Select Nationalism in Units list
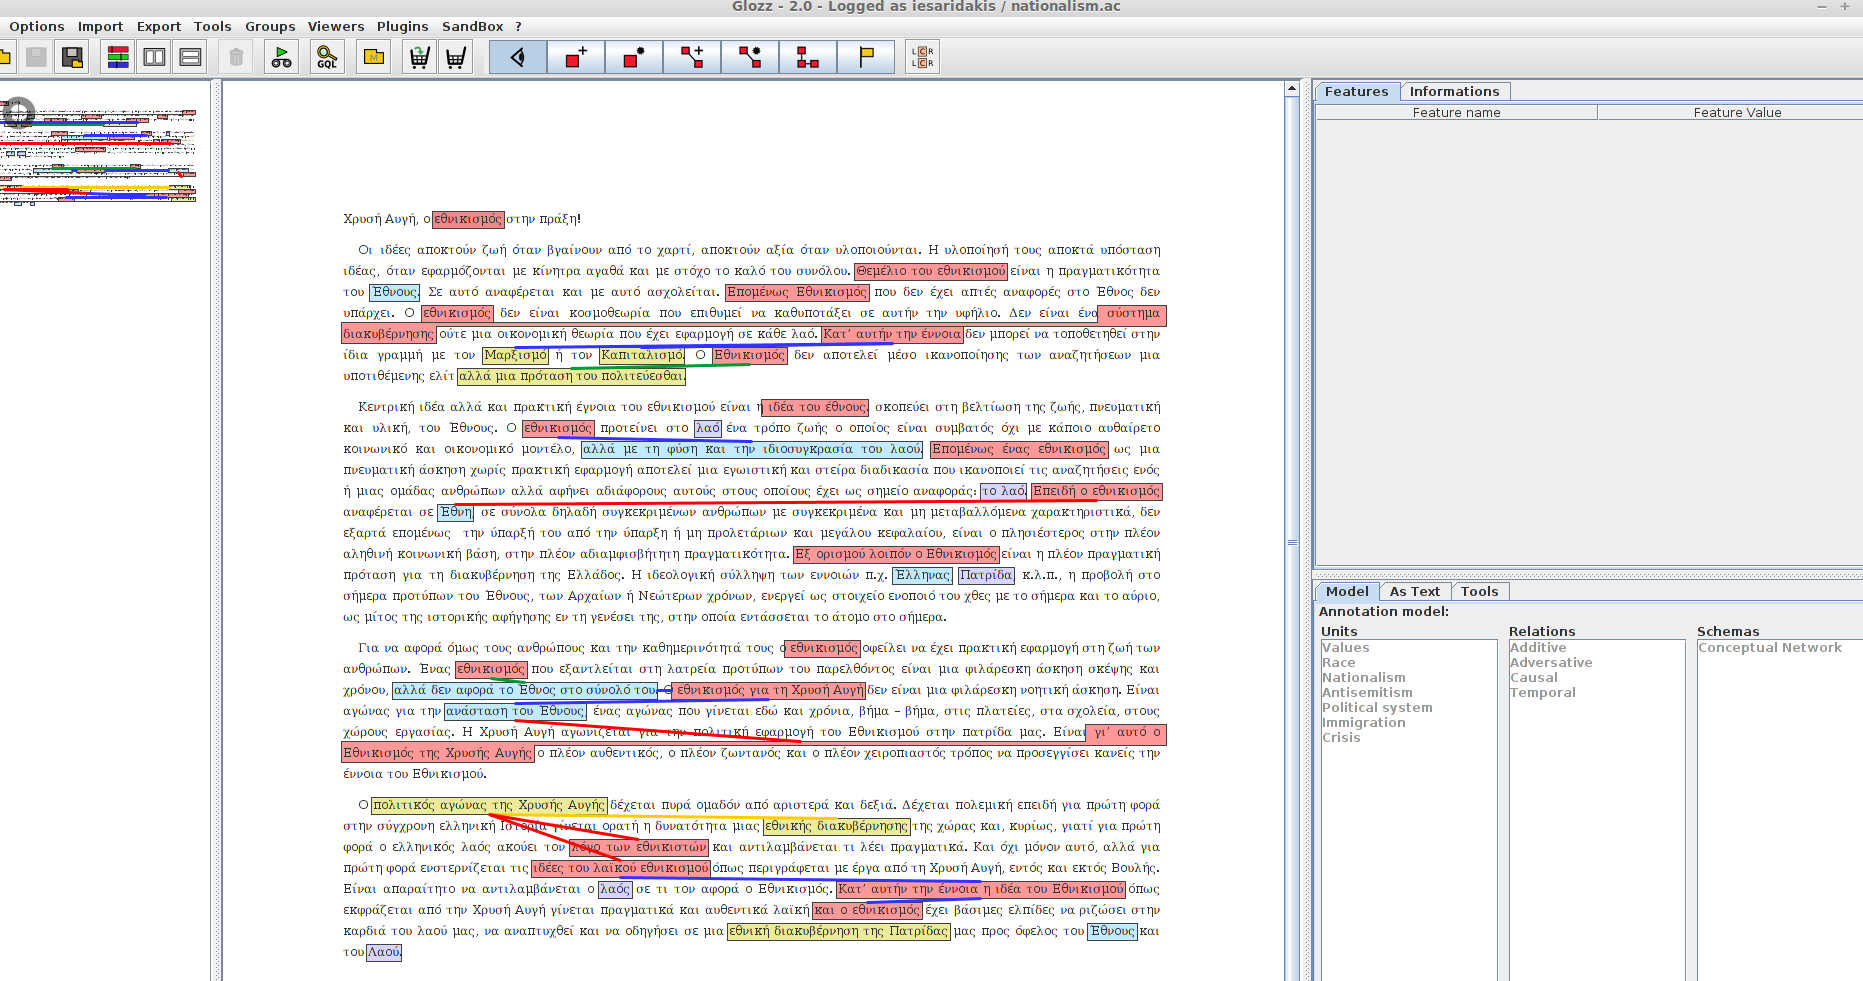 (x=1363, y=677)
